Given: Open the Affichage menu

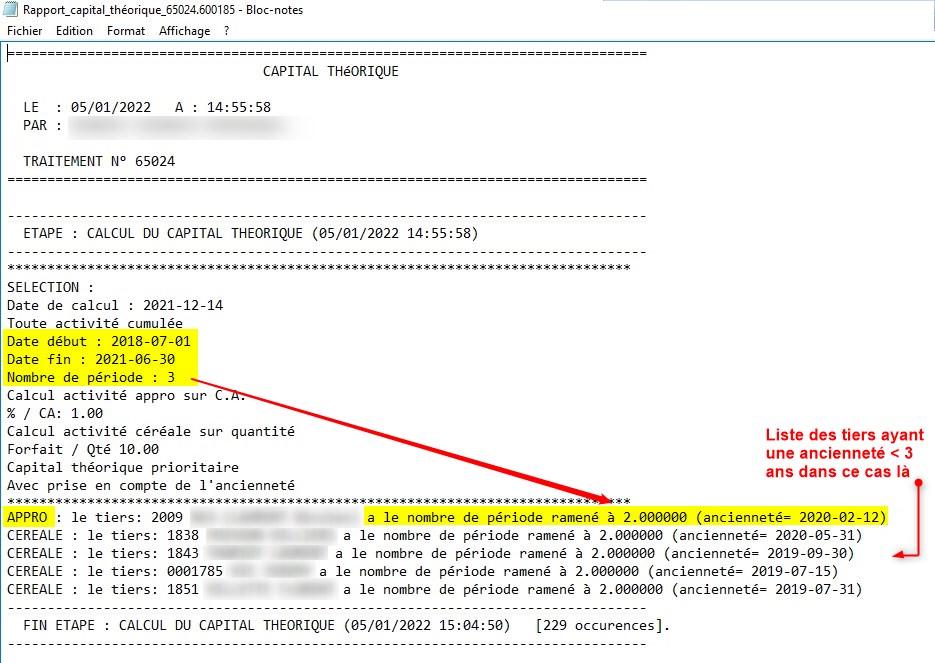Looking at the screenshot, I should (x=185, y=31).
